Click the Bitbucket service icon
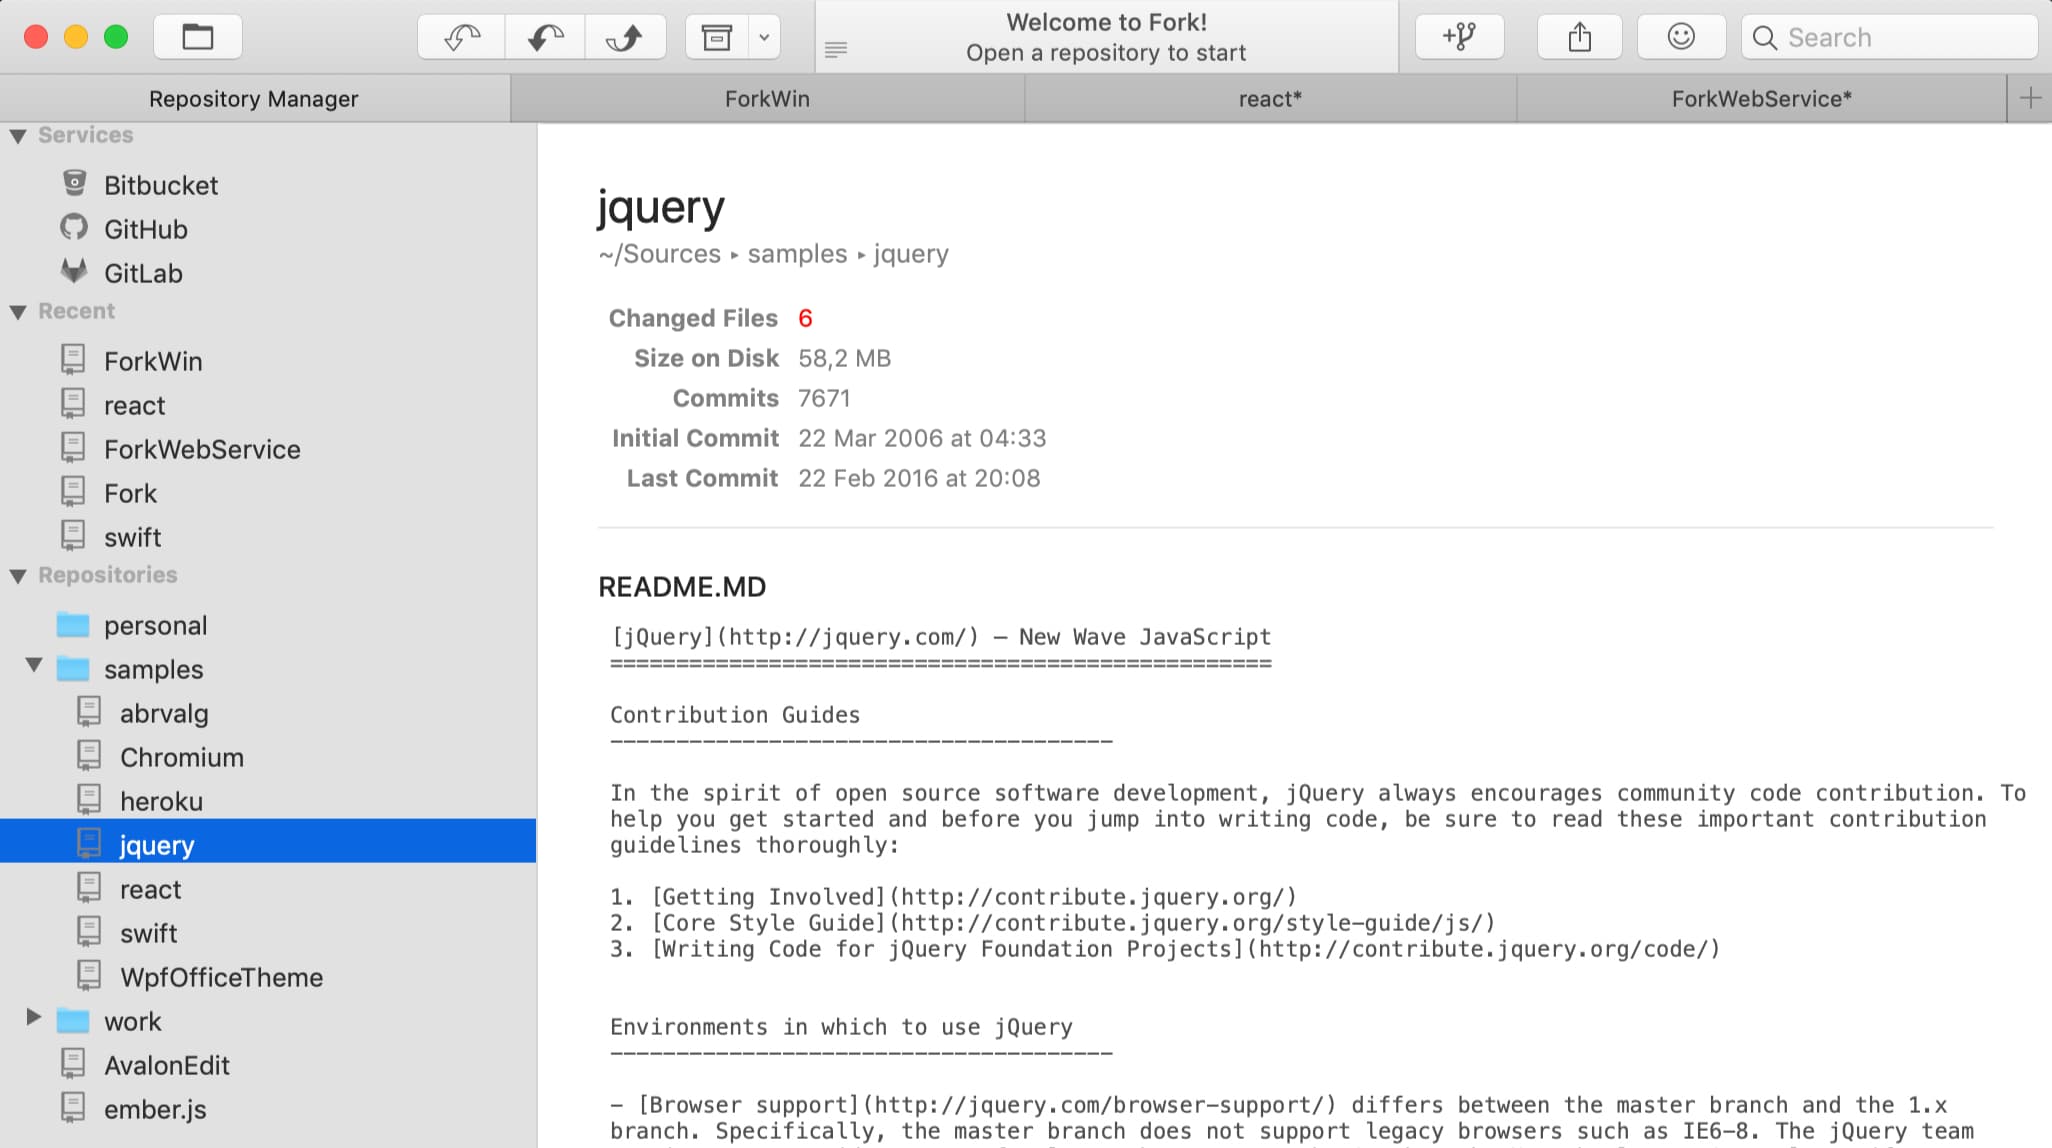2052x1148 pixels. coord(74,183)
